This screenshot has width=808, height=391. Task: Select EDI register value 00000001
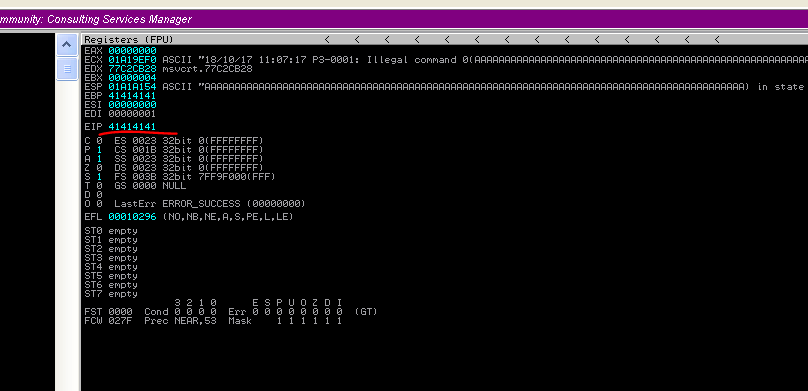(x=132, y=113)
